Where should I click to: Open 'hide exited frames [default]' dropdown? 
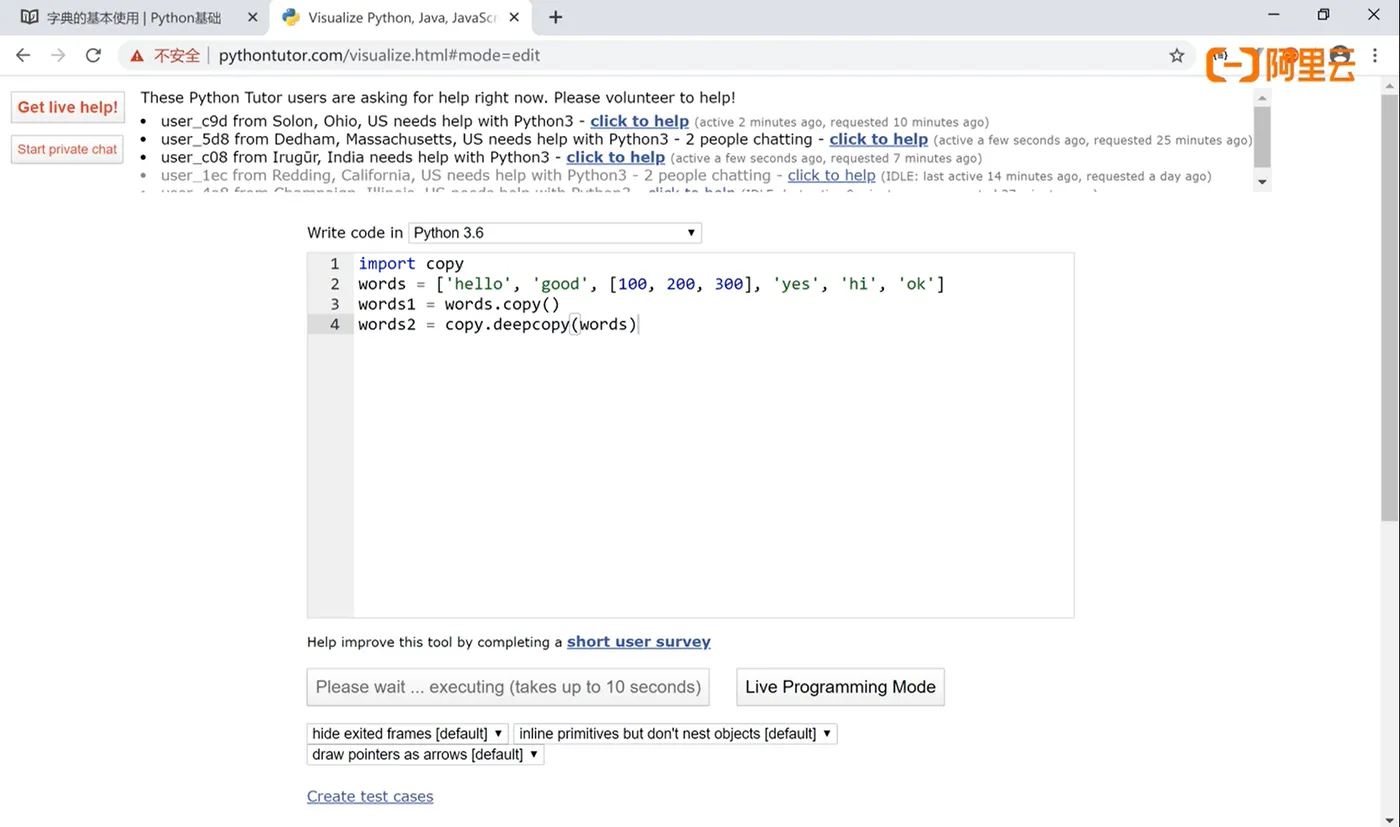tap(407, 734)
